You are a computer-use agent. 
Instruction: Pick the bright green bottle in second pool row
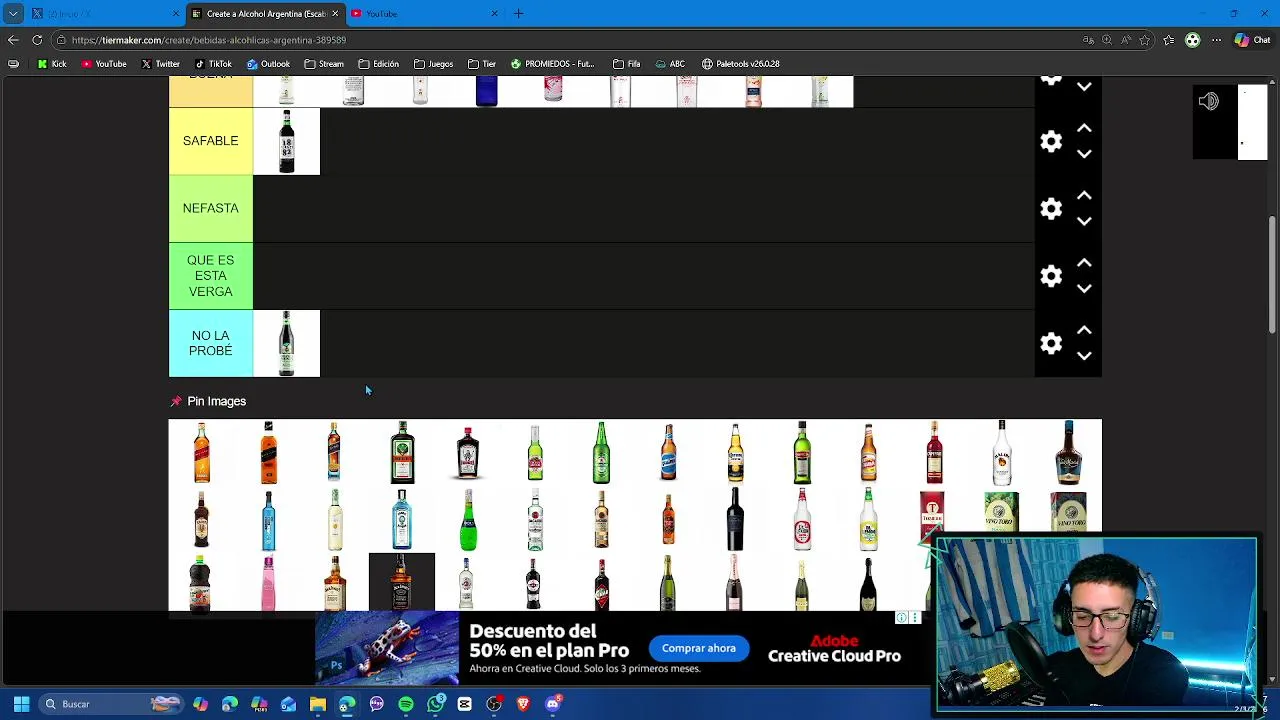tap(468, 519)
